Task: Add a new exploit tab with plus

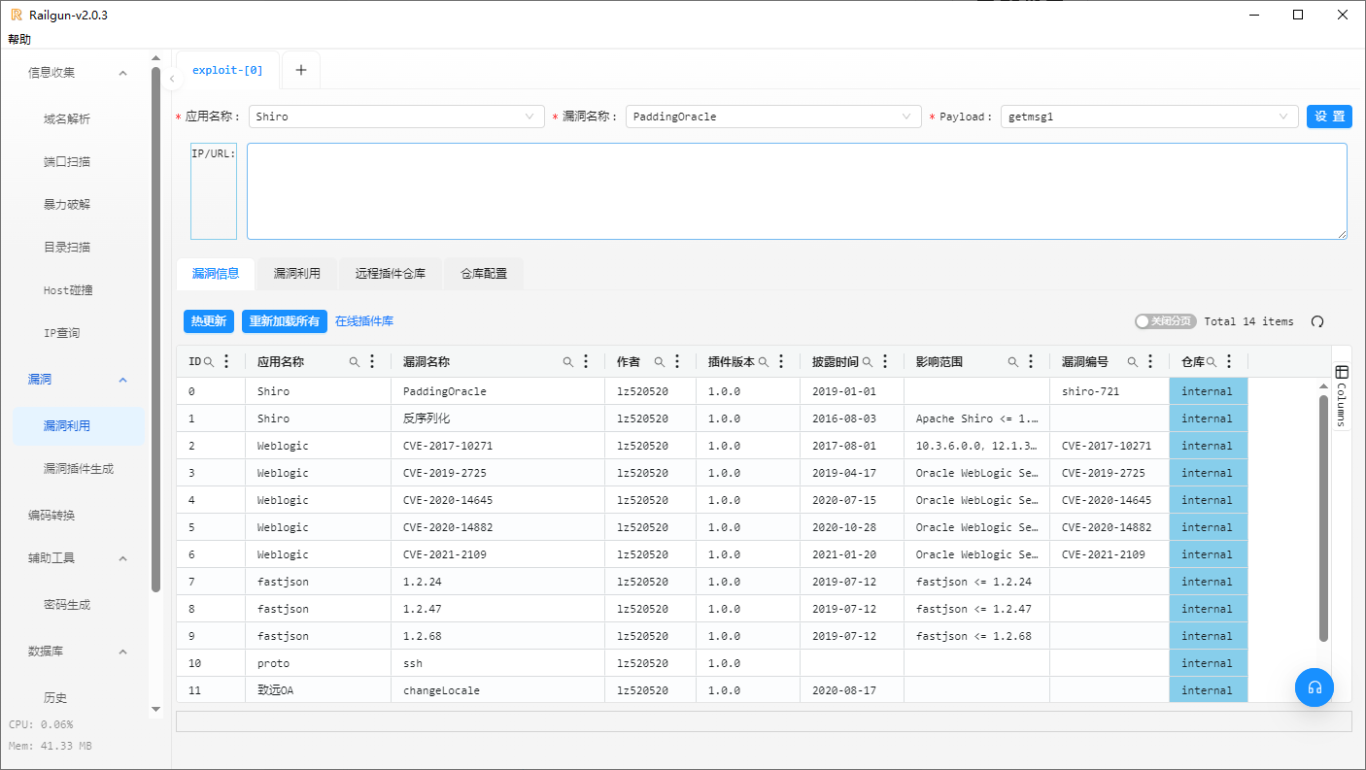Action: coord(301,70)
